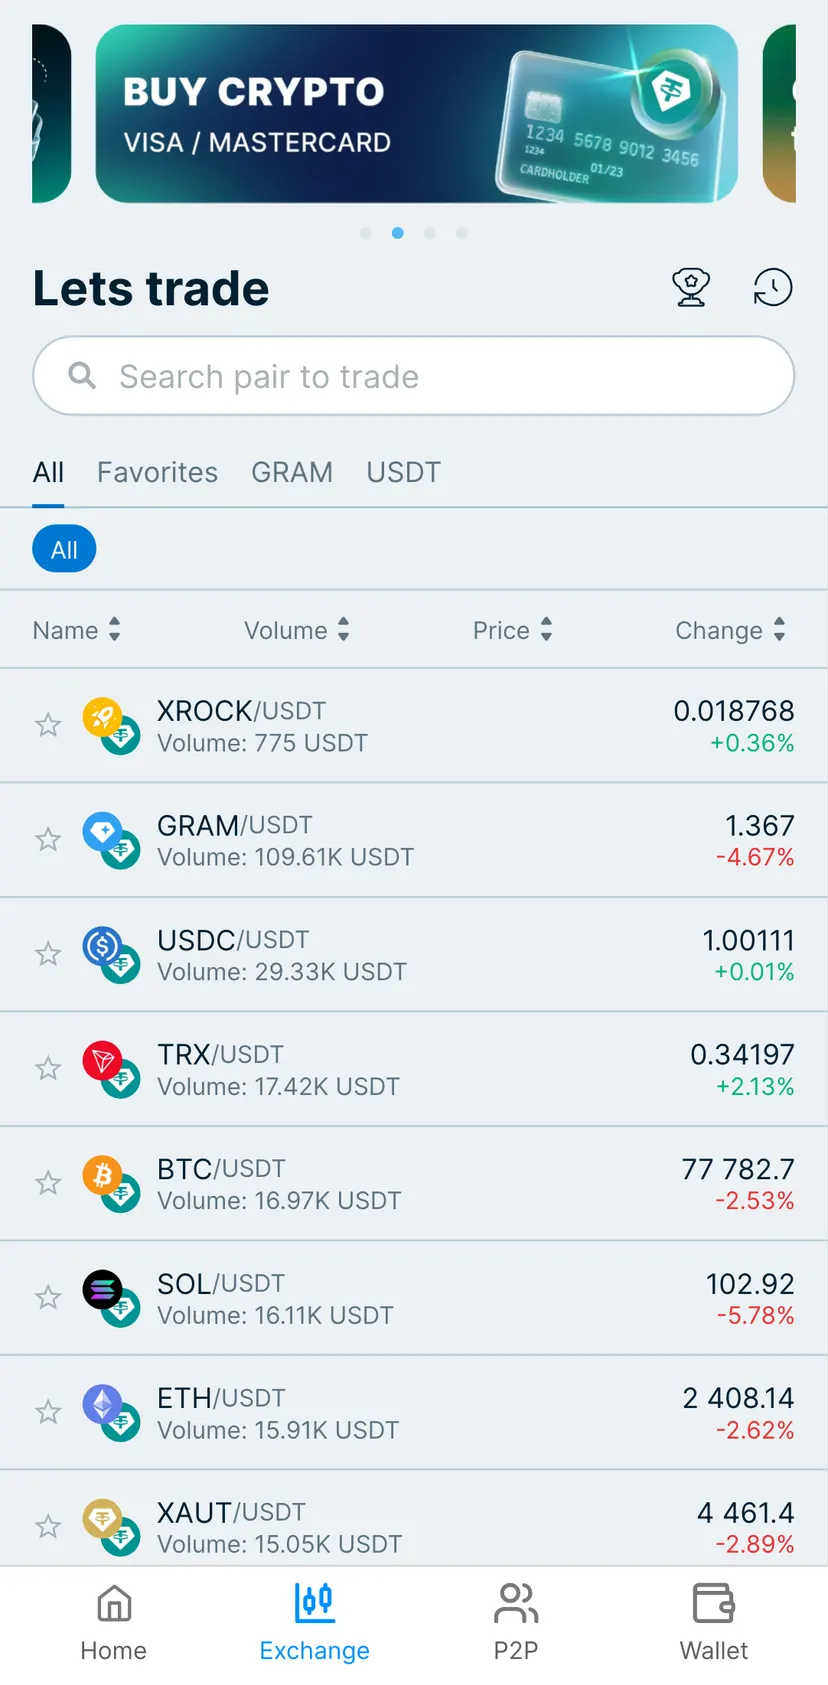
Task: Favorite the GRAM/USDT pair star
Action: (x=48, y=839)
